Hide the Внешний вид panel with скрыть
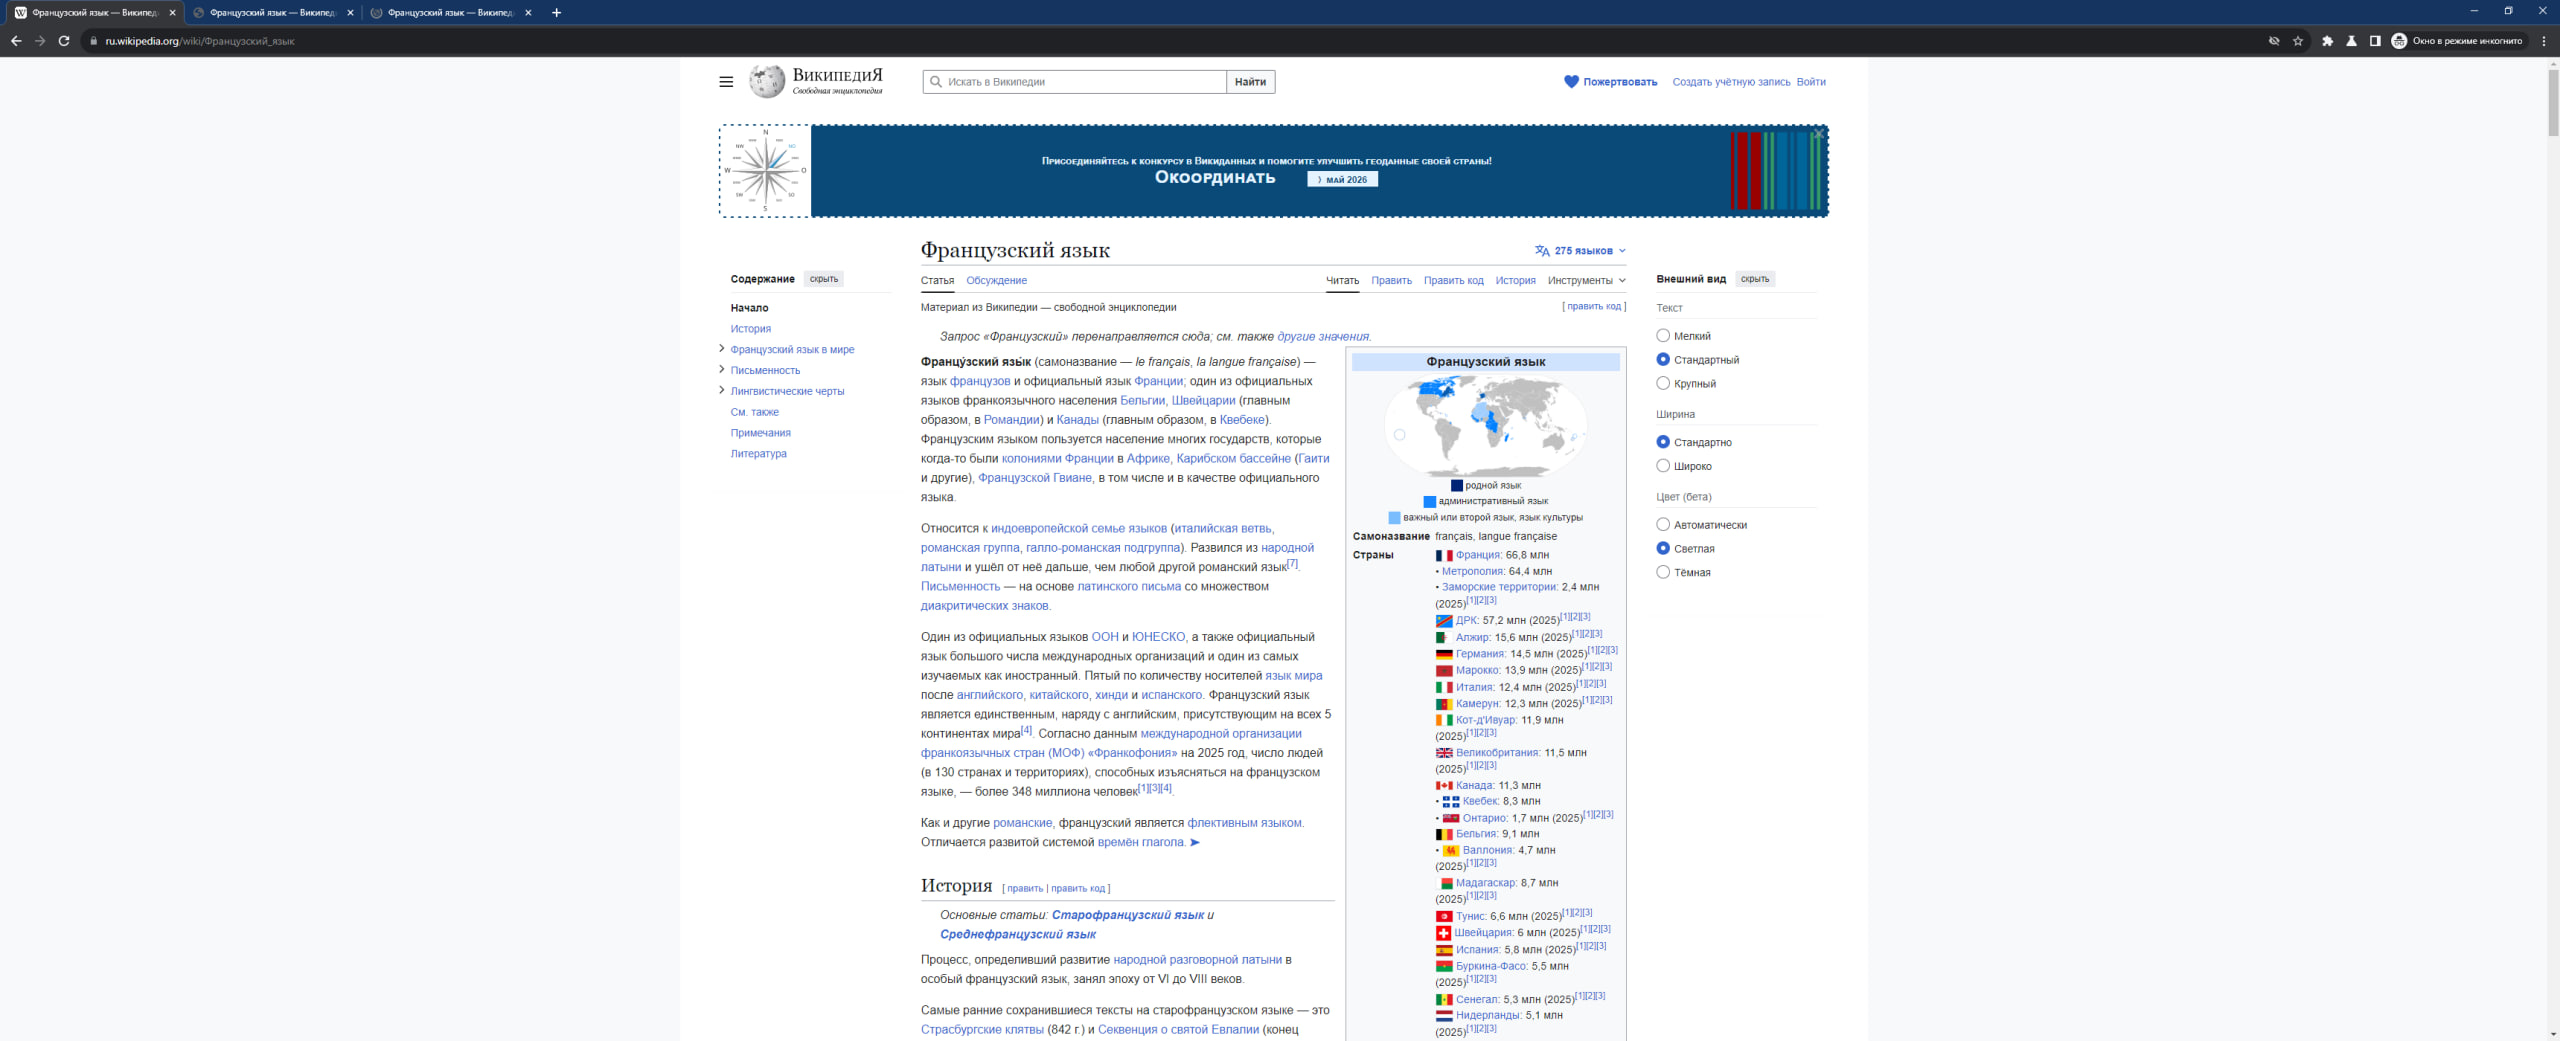Viewport: 2560px width, 1041px height. [x=1755, y=279]
